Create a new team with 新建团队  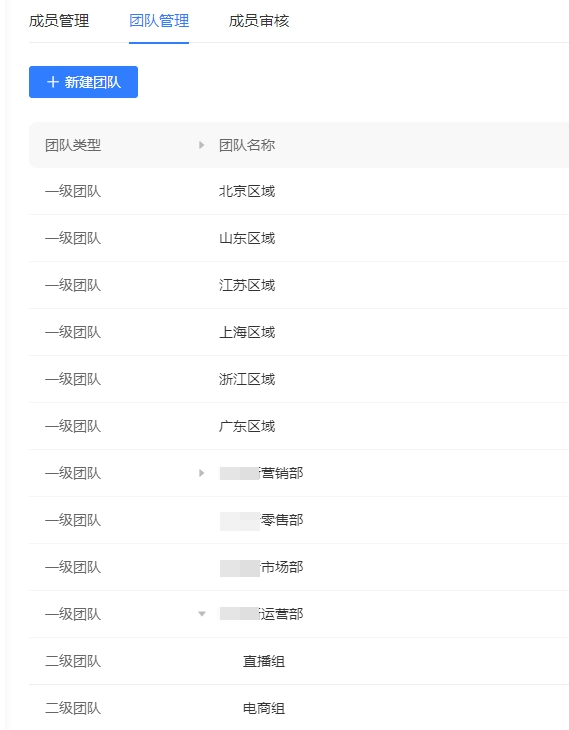[83, 82]
